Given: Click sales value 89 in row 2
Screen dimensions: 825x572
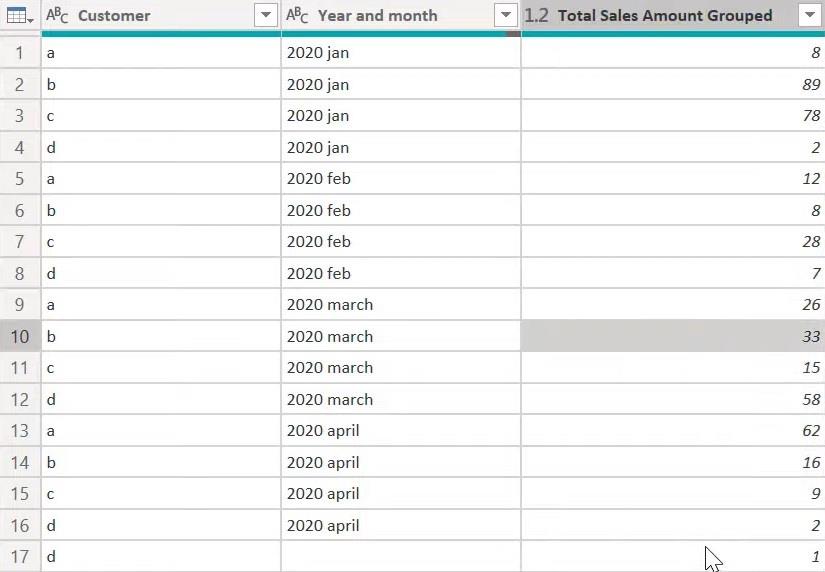Looking at the screenshot, I should click(x=673, y=84).
